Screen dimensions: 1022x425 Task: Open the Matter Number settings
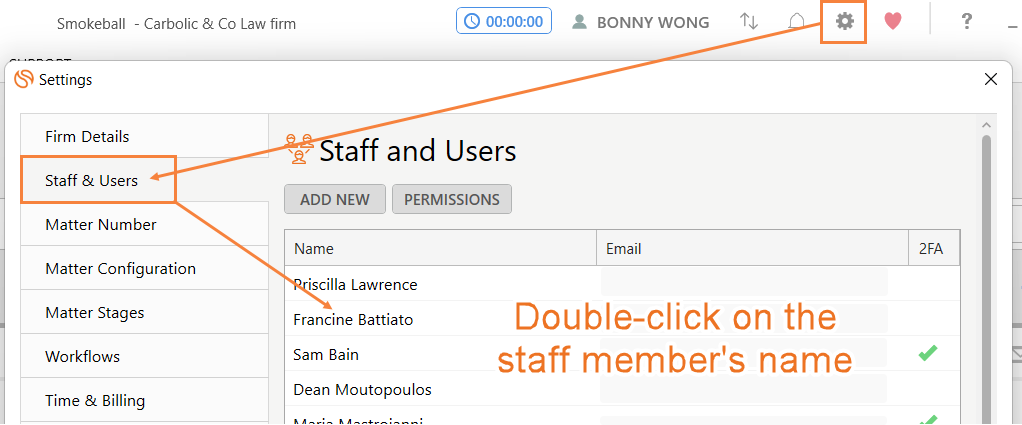coord(144,224)
